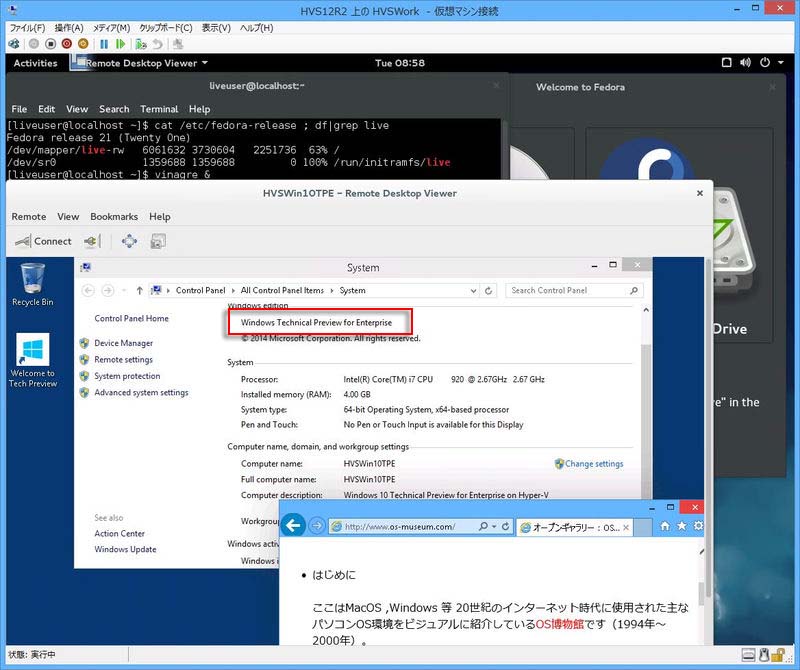800x670 pixels.
Task: Open the Remote menu in Remote Desktop Viewer
Action: tap(29, 217)
